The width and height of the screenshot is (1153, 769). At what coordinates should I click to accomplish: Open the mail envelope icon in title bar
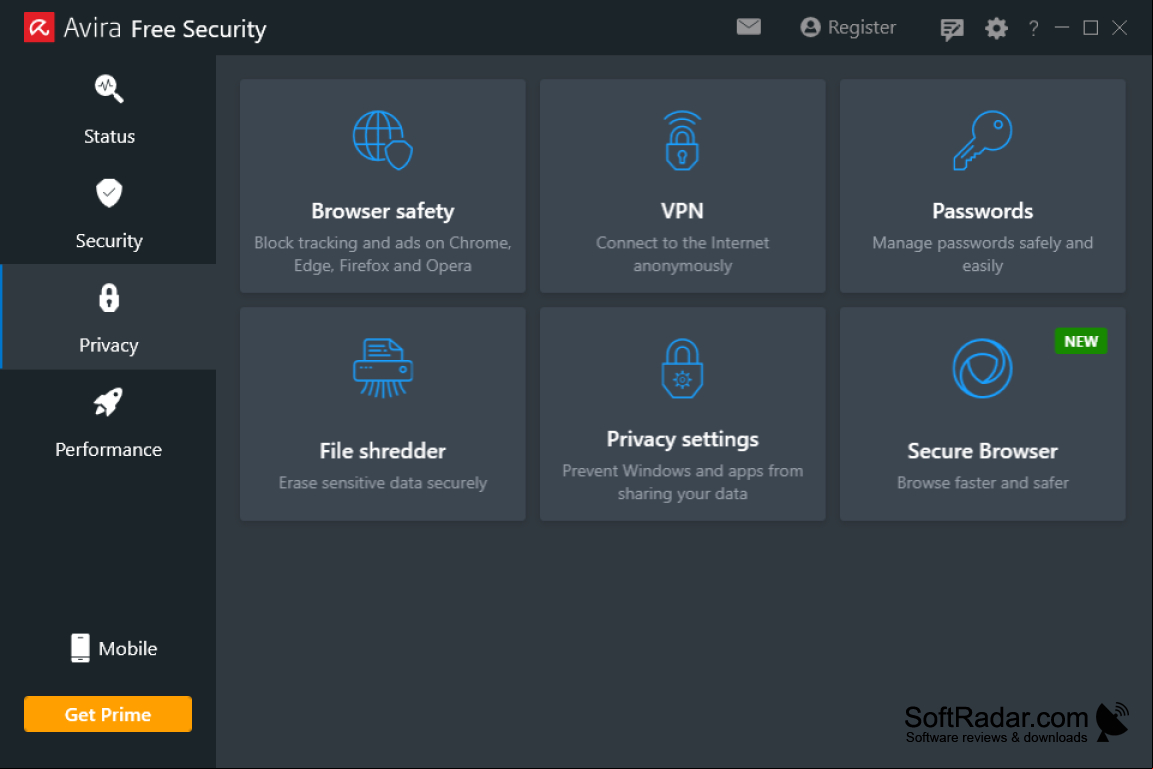749,27
